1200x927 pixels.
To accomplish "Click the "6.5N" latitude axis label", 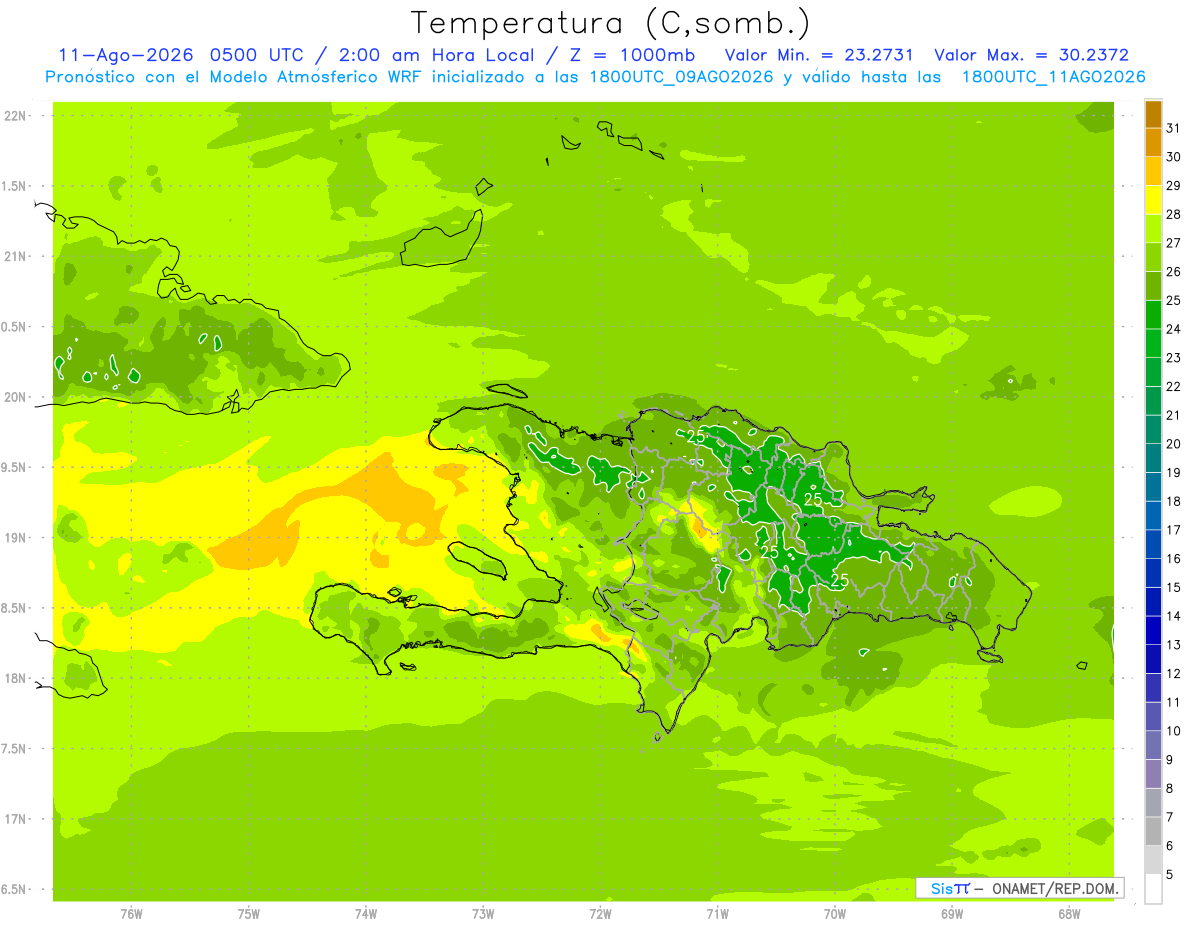I will (x=14, y=889).
